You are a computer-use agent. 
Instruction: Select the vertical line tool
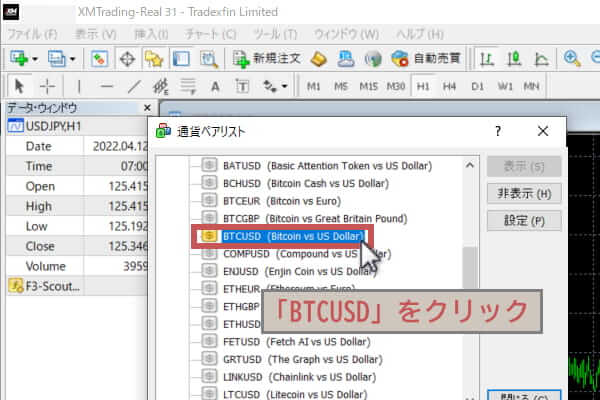point(79,87)
